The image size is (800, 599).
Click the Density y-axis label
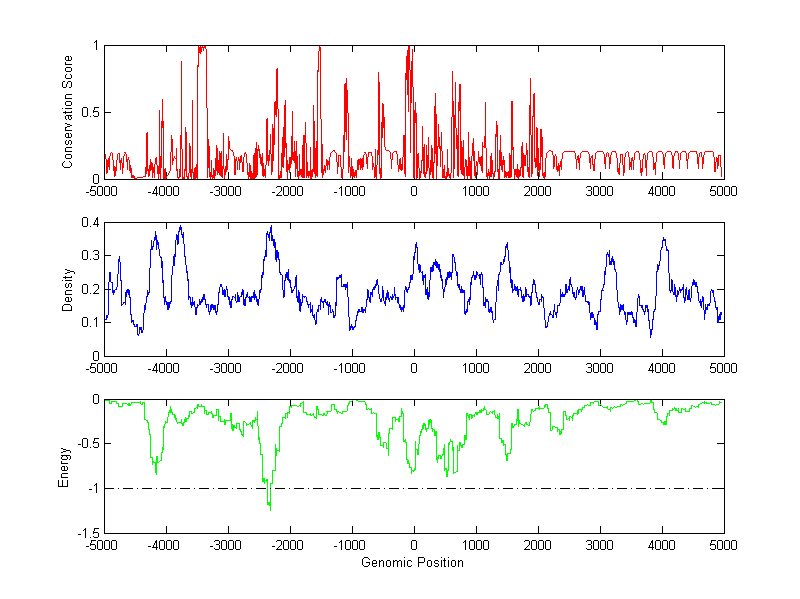click(68, 289)
